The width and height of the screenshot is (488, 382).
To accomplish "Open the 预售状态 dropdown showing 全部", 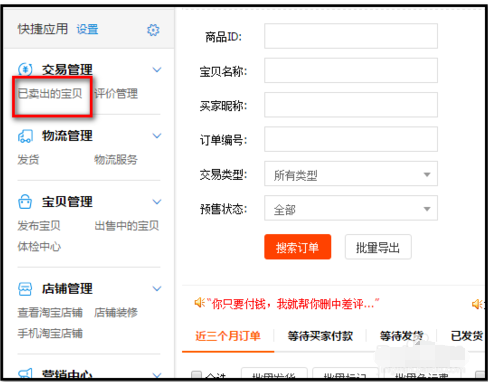I will 351,208.
